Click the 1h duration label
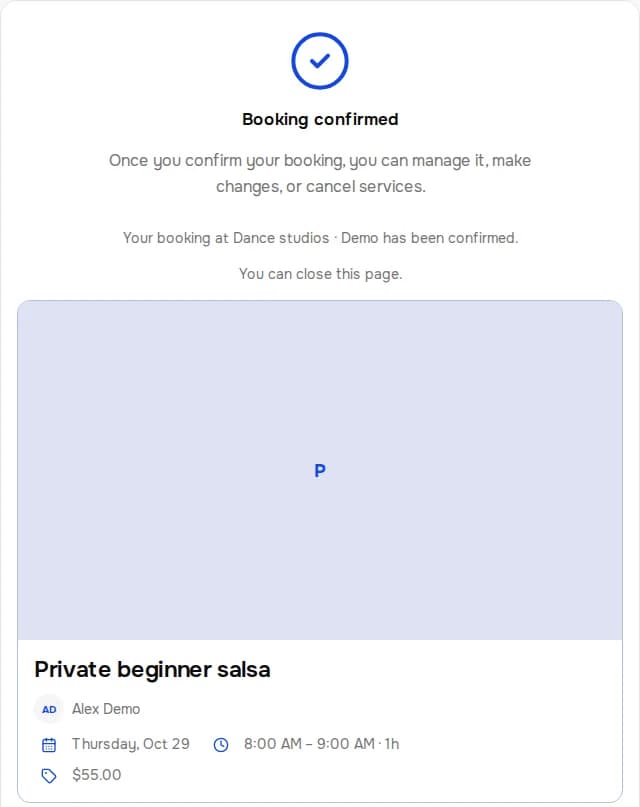The width and height of the screenshot is (640, 807). pos(392,744)
